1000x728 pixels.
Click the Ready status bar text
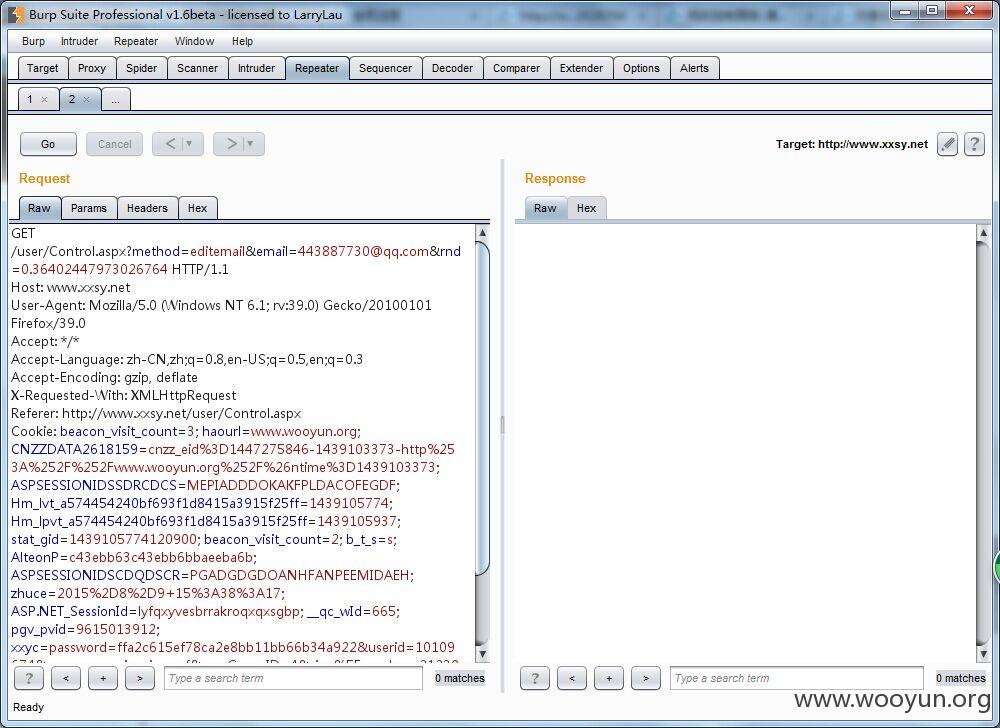[x=28, y=707]
